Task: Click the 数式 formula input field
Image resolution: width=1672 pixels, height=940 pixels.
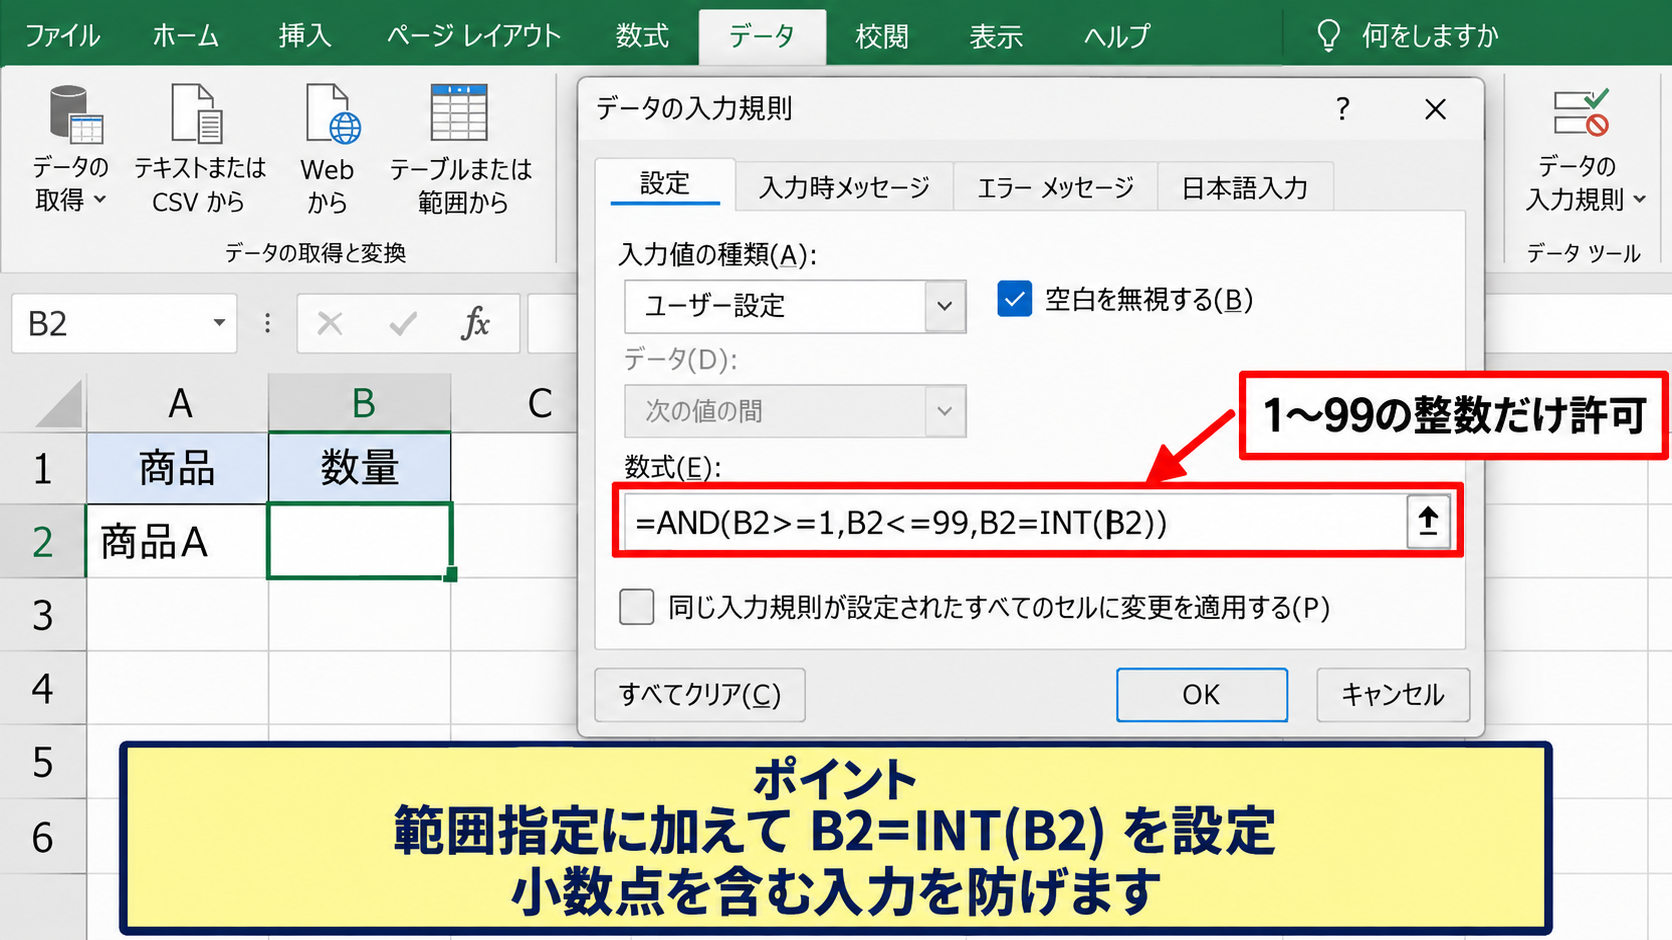Action: [x=1013, y=522]
